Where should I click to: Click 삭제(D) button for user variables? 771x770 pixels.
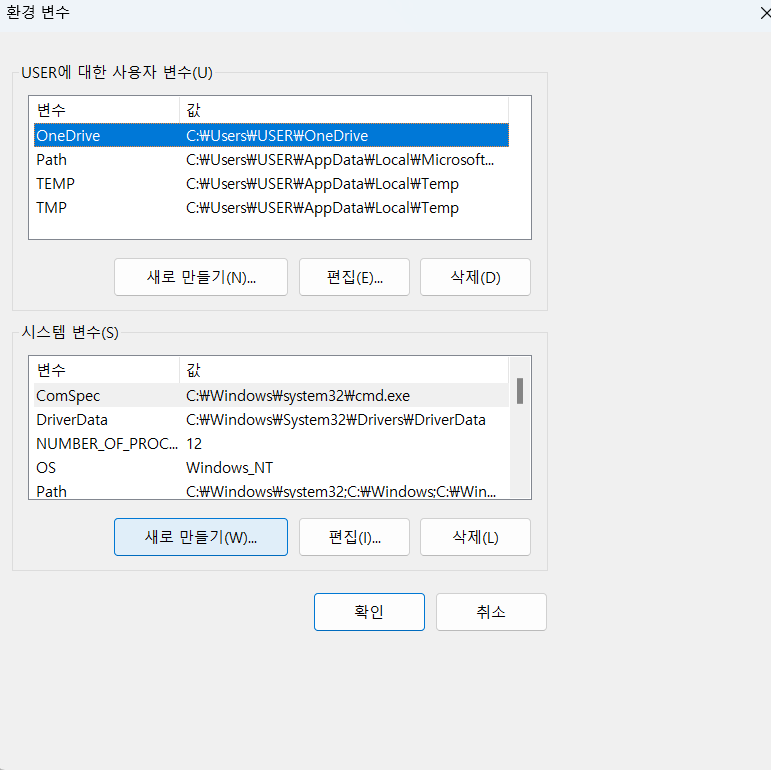475,277
